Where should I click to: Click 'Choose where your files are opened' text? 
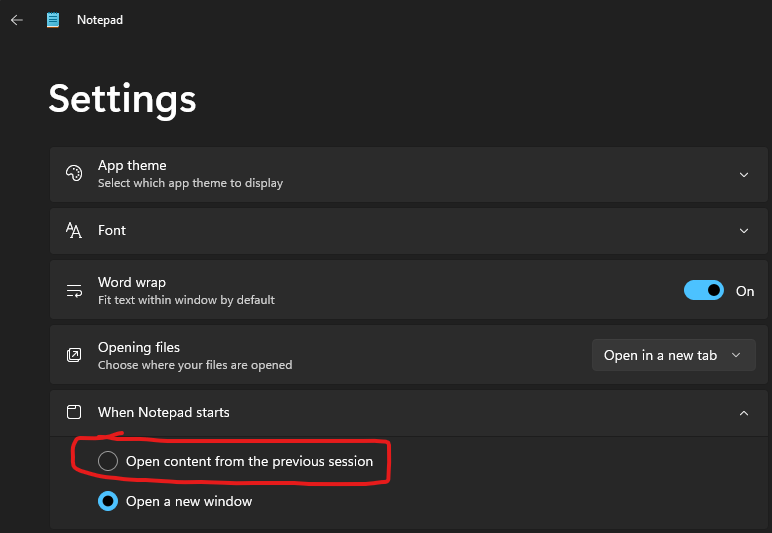click(195, 365)
